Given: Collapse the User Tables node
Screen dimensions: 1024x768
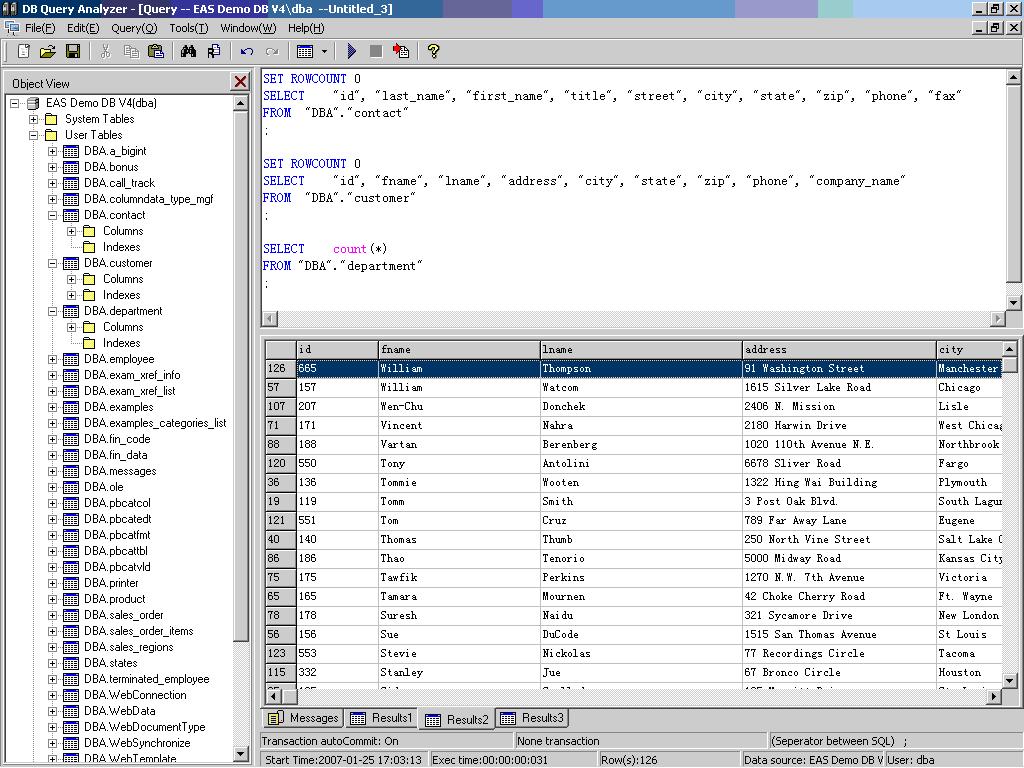Looking at the screenshot, I should [x=33, y=135].
